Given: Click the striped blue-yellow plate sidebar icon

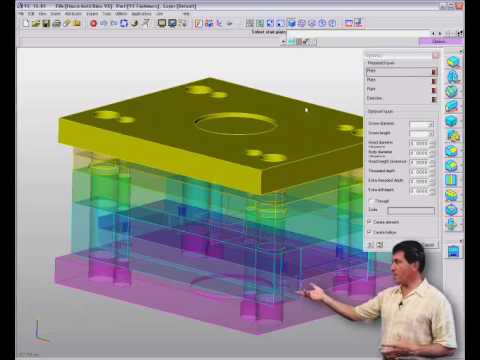Looking at the screenshot, I should [x=452, y=180].
